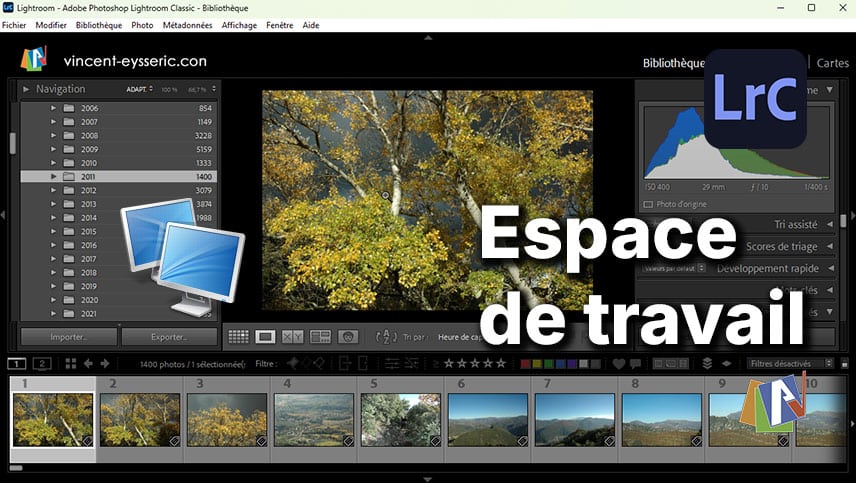Expand the Navigation panel

pyautogui.click(x=26, y=89)
